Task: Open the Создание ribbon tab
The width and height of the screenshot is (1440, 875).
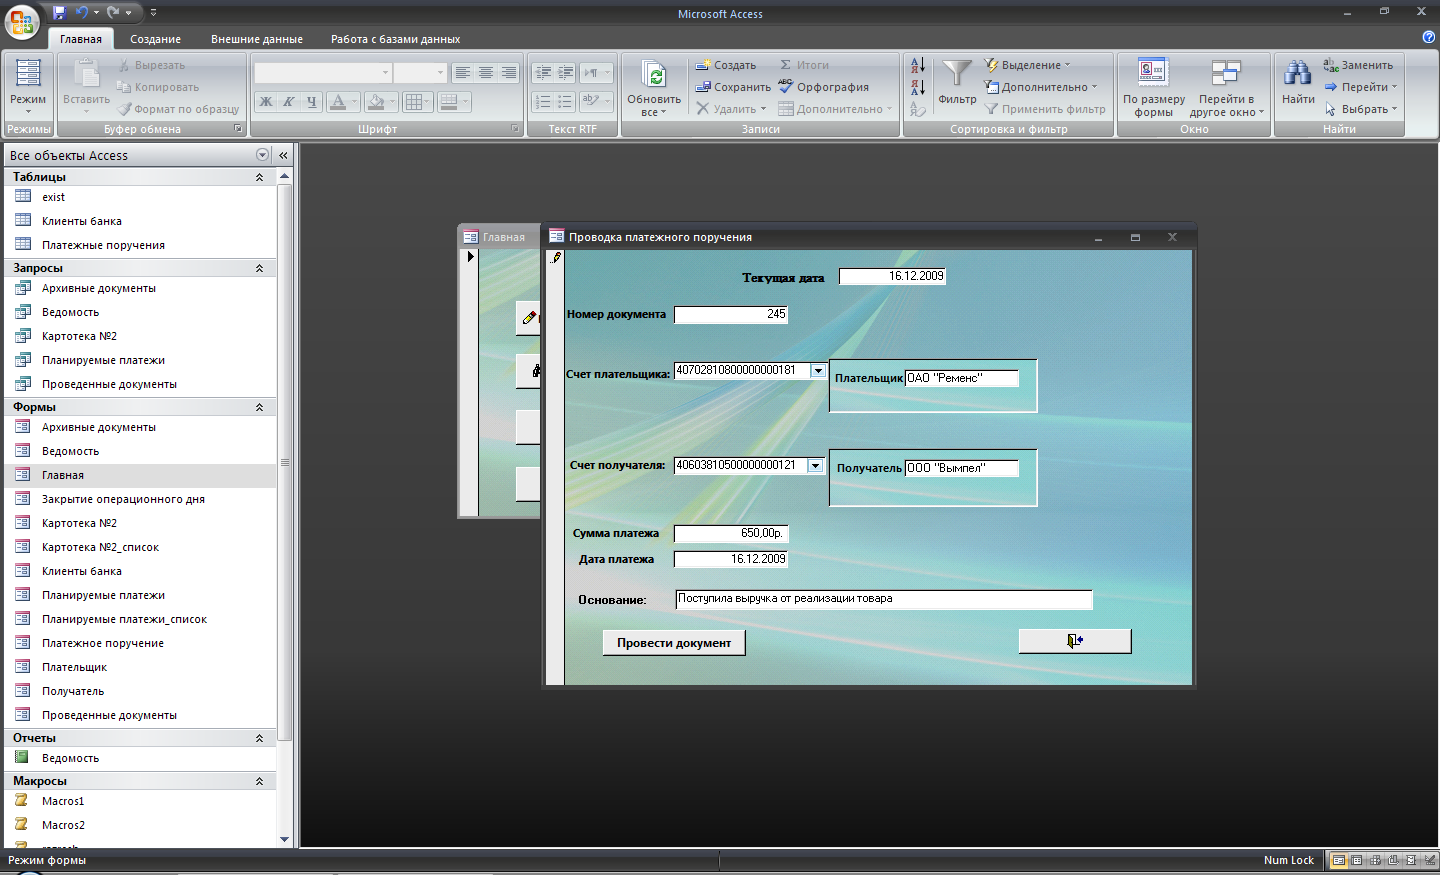Action: point(155,39)
